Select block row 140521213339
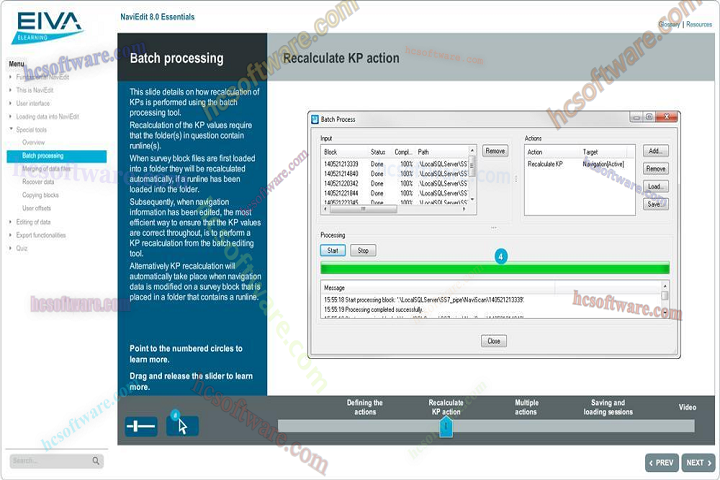 point(395,164)
